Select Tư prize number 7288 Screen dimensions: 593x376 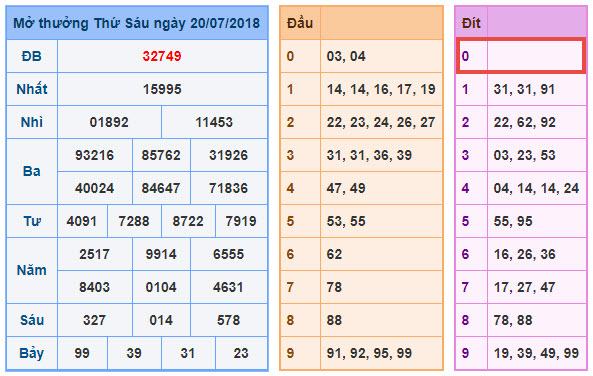click(134, 221)
